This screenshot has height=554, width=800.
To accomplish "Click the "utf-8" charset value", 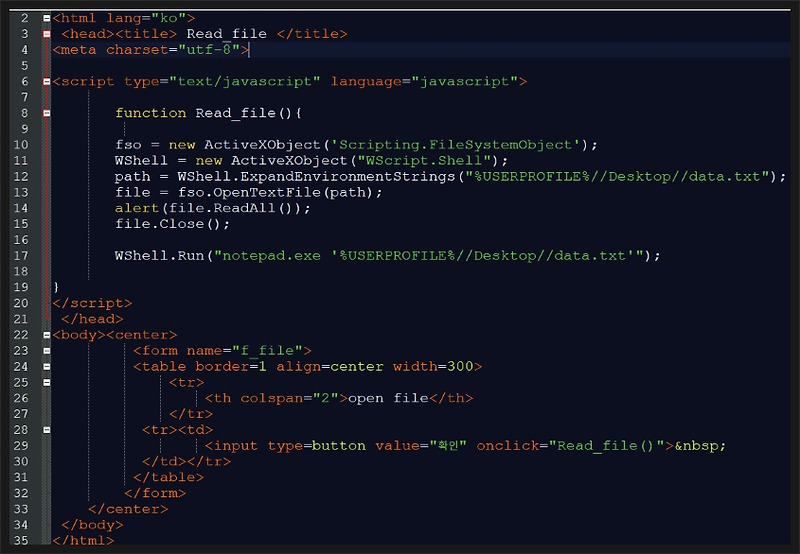I will pos(209,50).
